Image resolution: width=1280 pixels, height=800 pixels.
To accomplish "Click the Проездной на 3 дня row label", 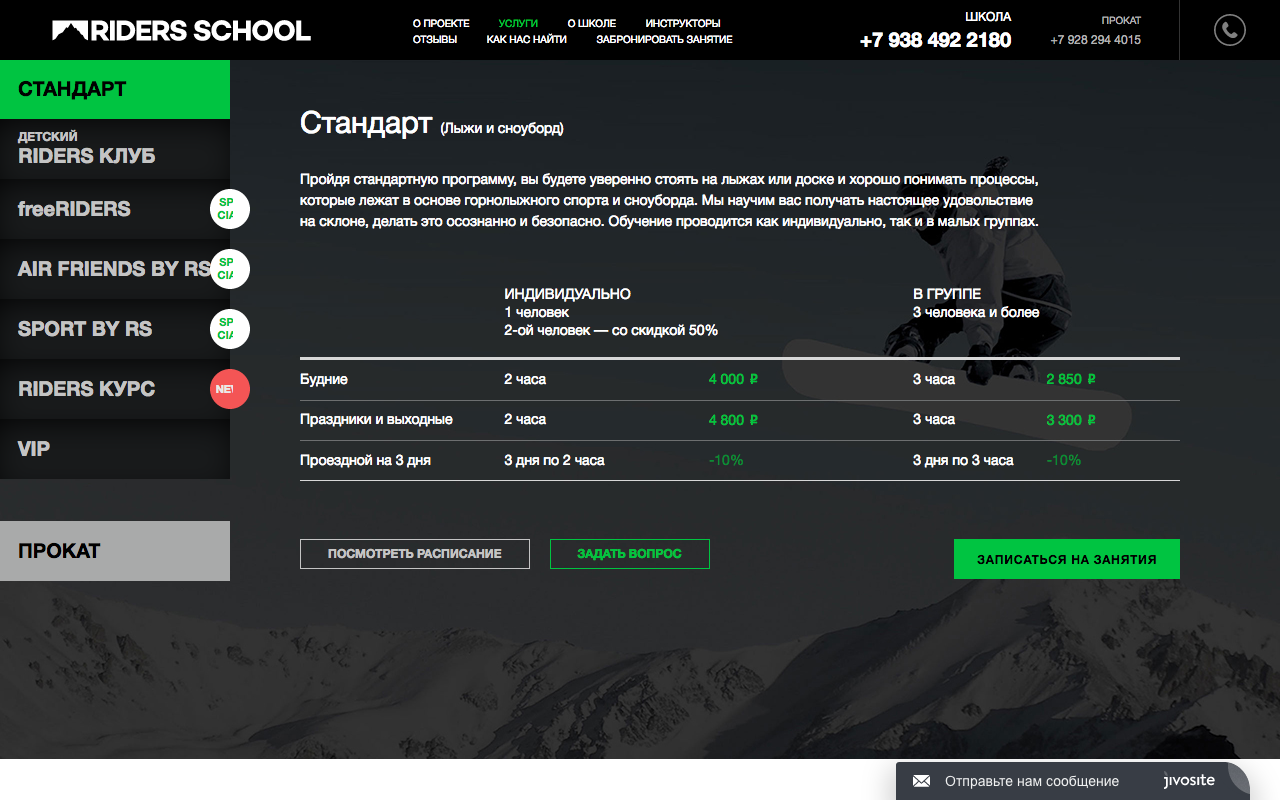I will click(x=365, y=461).
